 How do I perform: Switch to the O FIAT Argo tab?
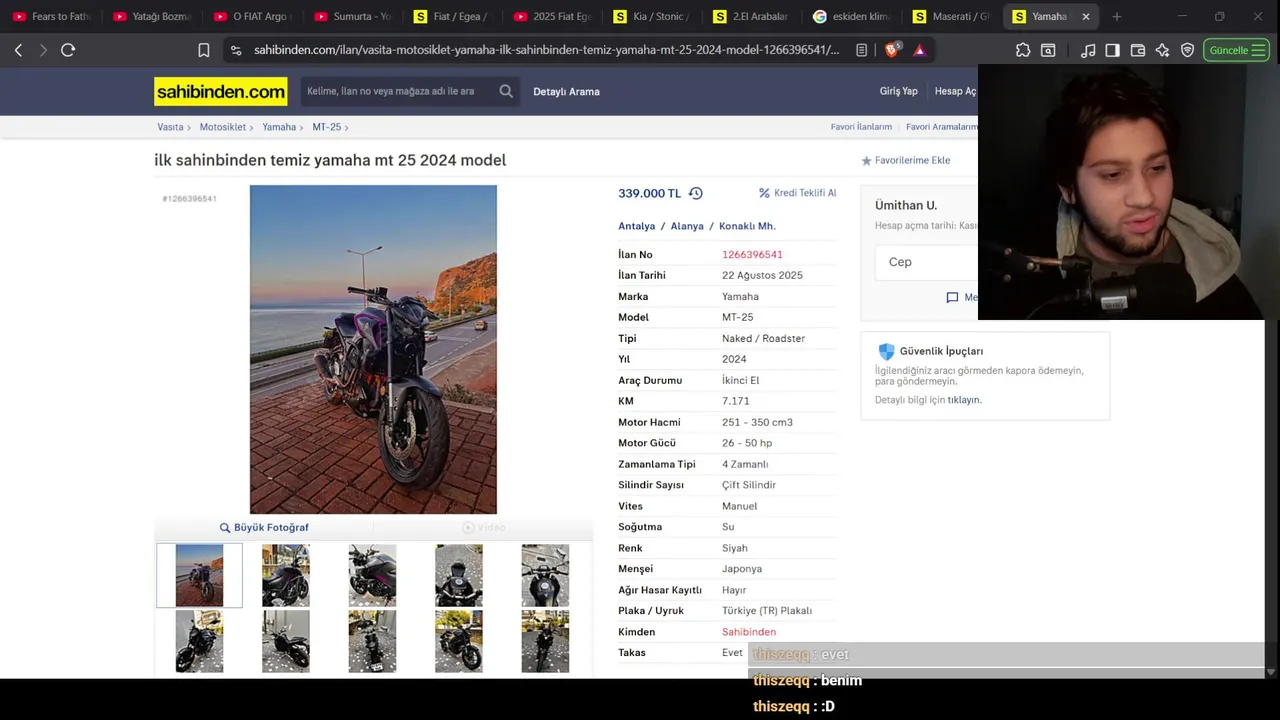(x=250, y=16)
